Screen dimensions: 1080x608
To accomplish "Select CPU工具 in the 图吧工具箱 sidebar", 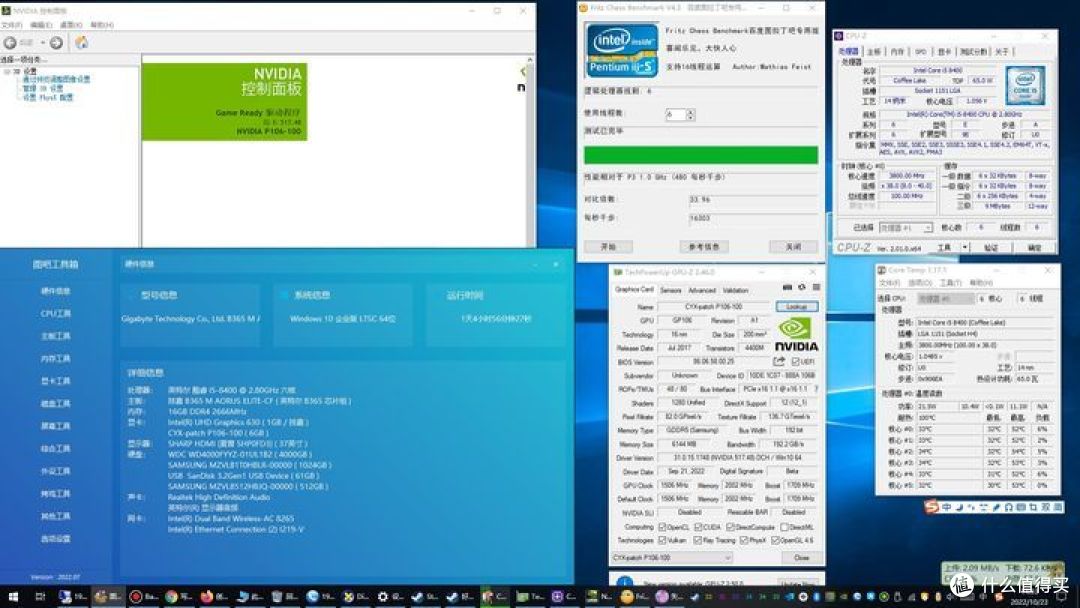I will [56, 314].
